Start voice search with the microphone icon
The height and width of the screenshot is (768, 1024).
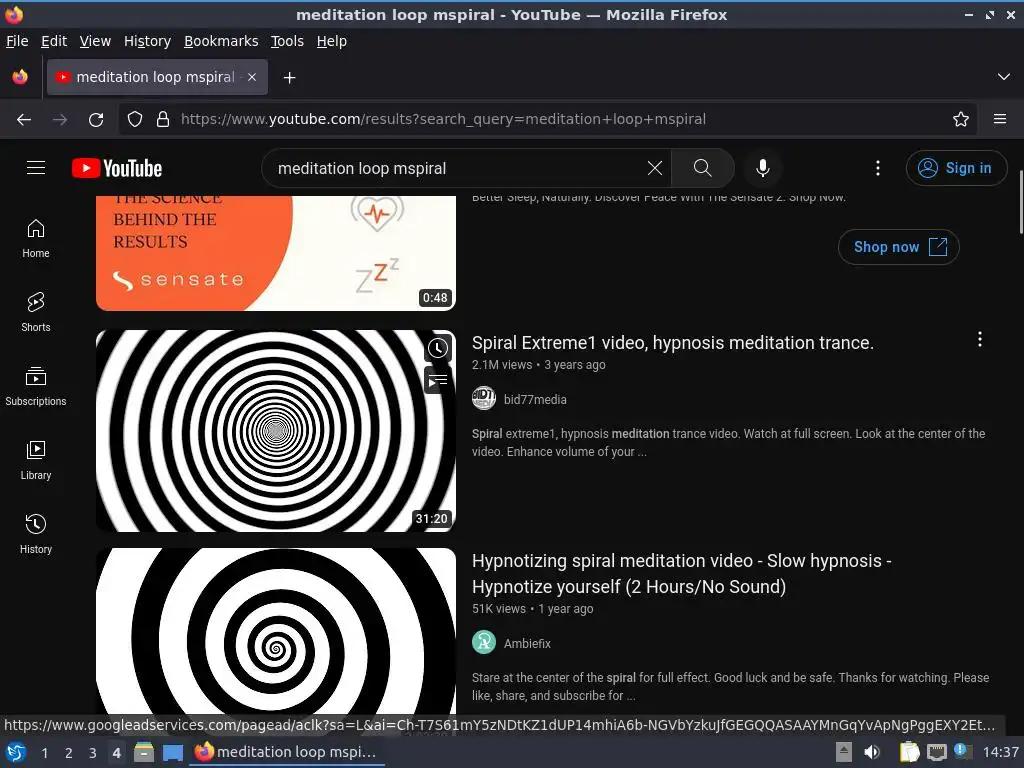762,168
